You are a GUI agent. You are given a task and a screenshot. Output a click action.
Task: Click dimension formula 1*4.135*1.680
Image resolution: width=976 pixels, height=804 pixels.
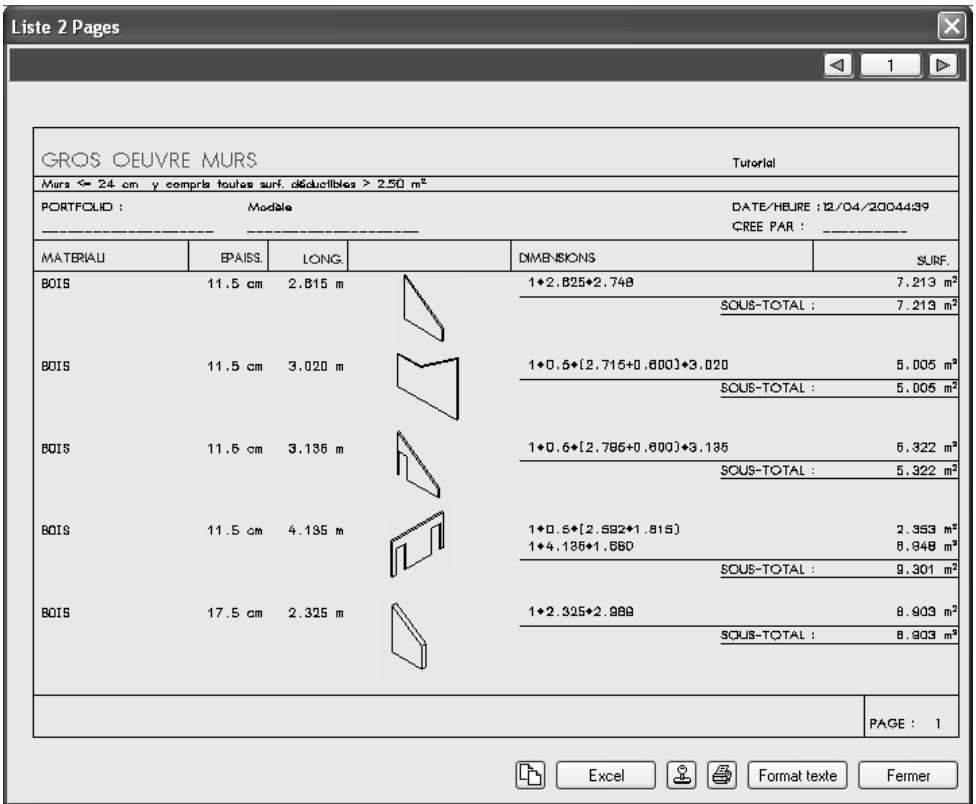[x=581, y=546]
